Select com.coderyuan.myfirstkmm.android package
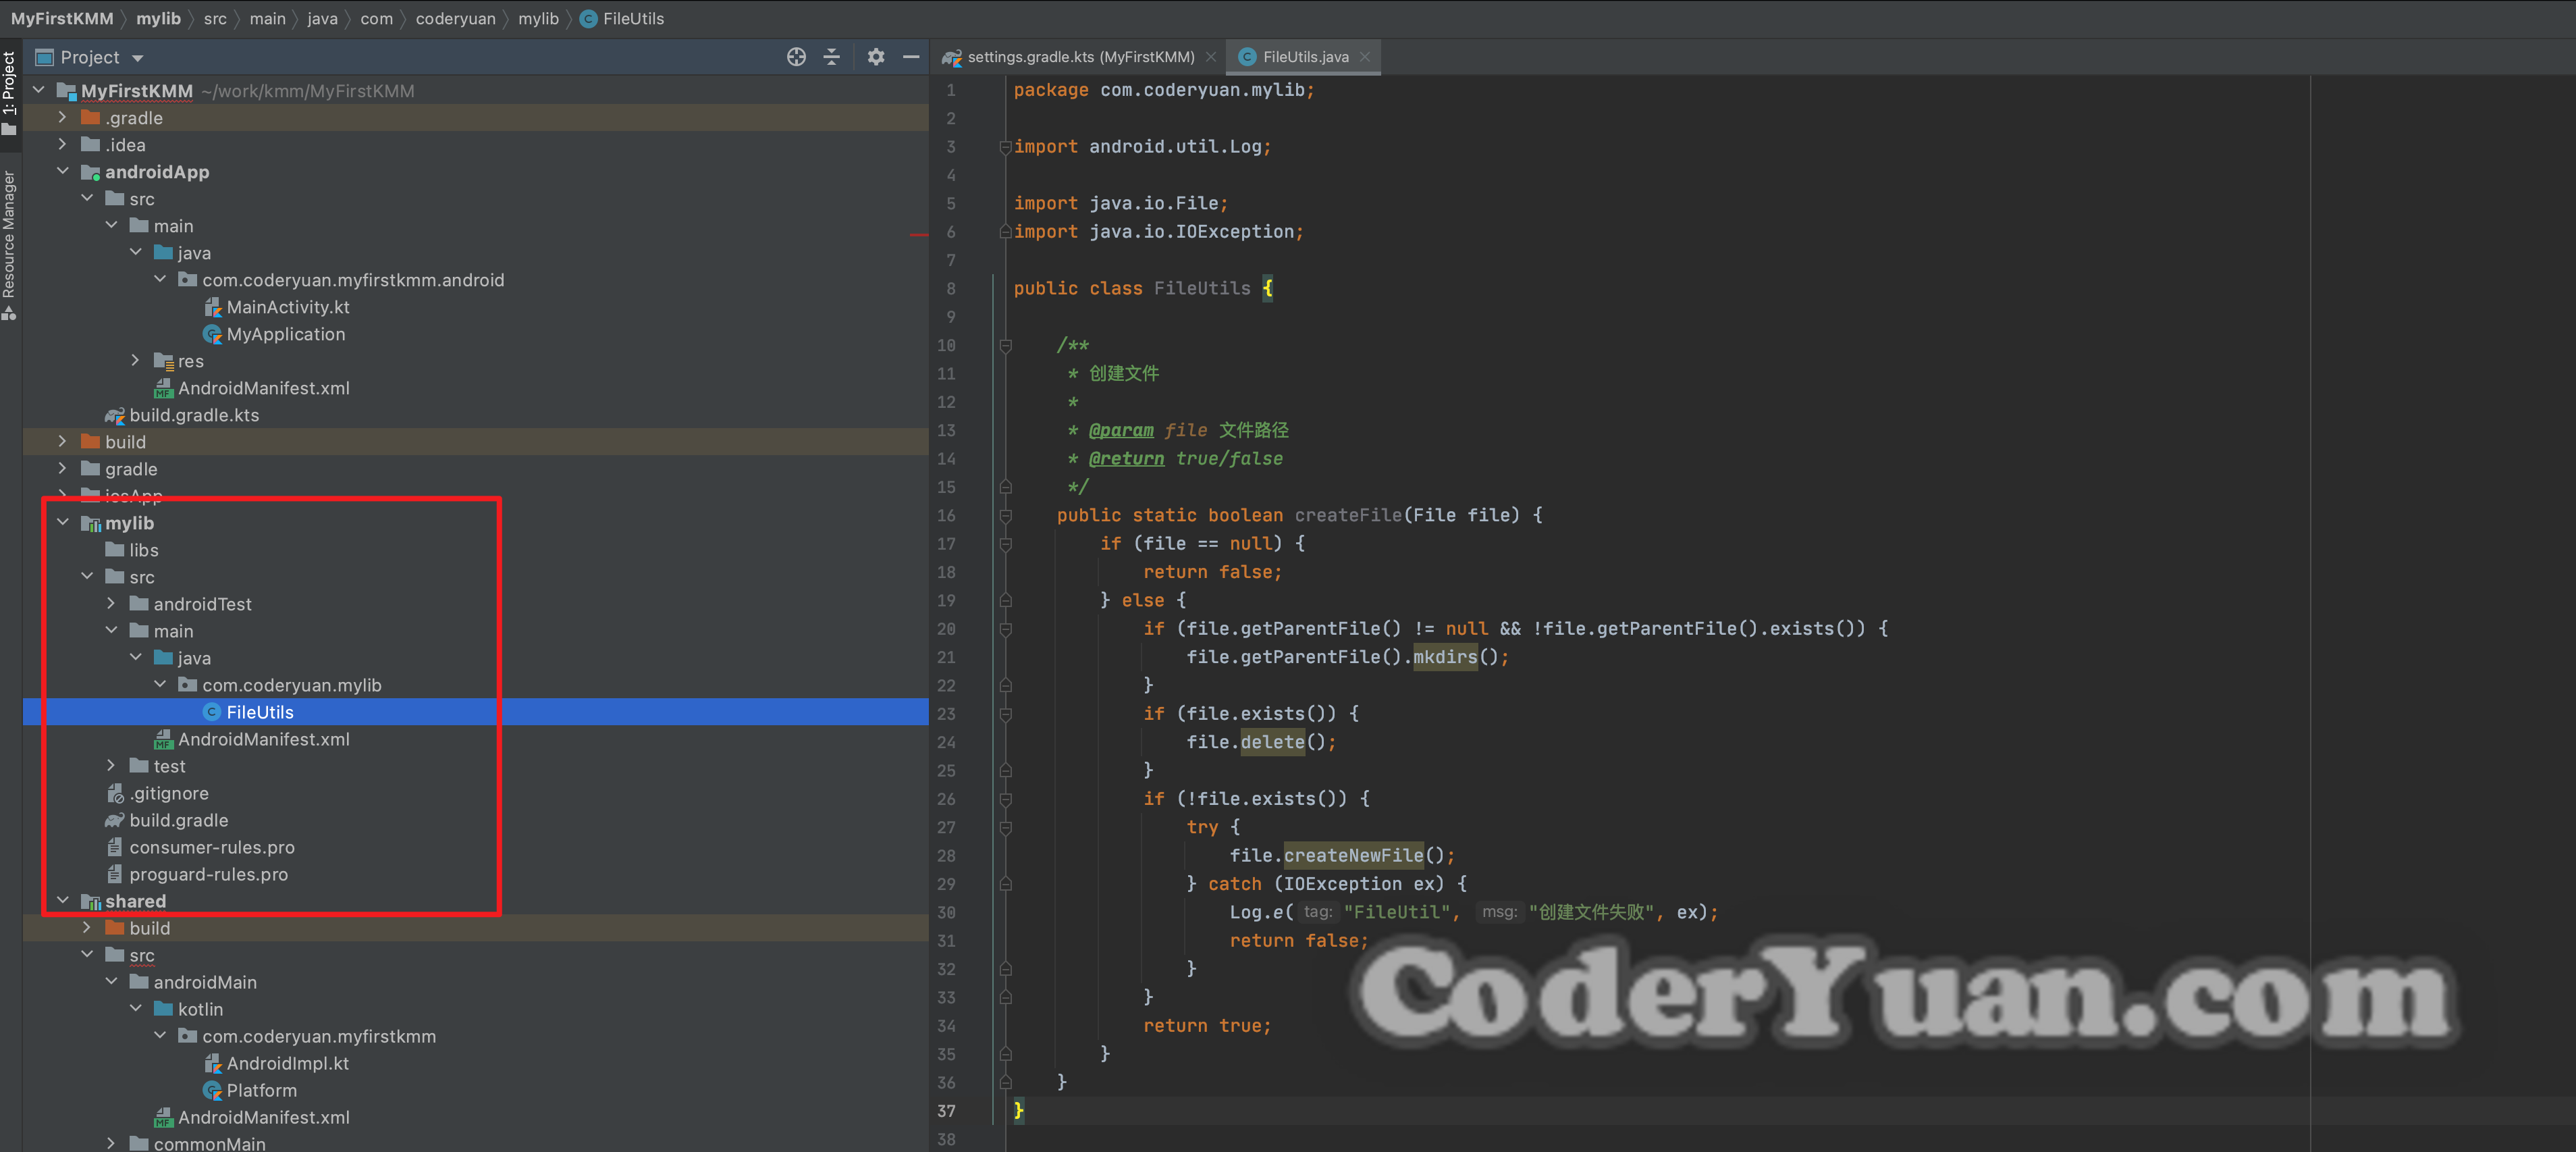Screen dimensions: 2576x1152 tap(341, 280)
